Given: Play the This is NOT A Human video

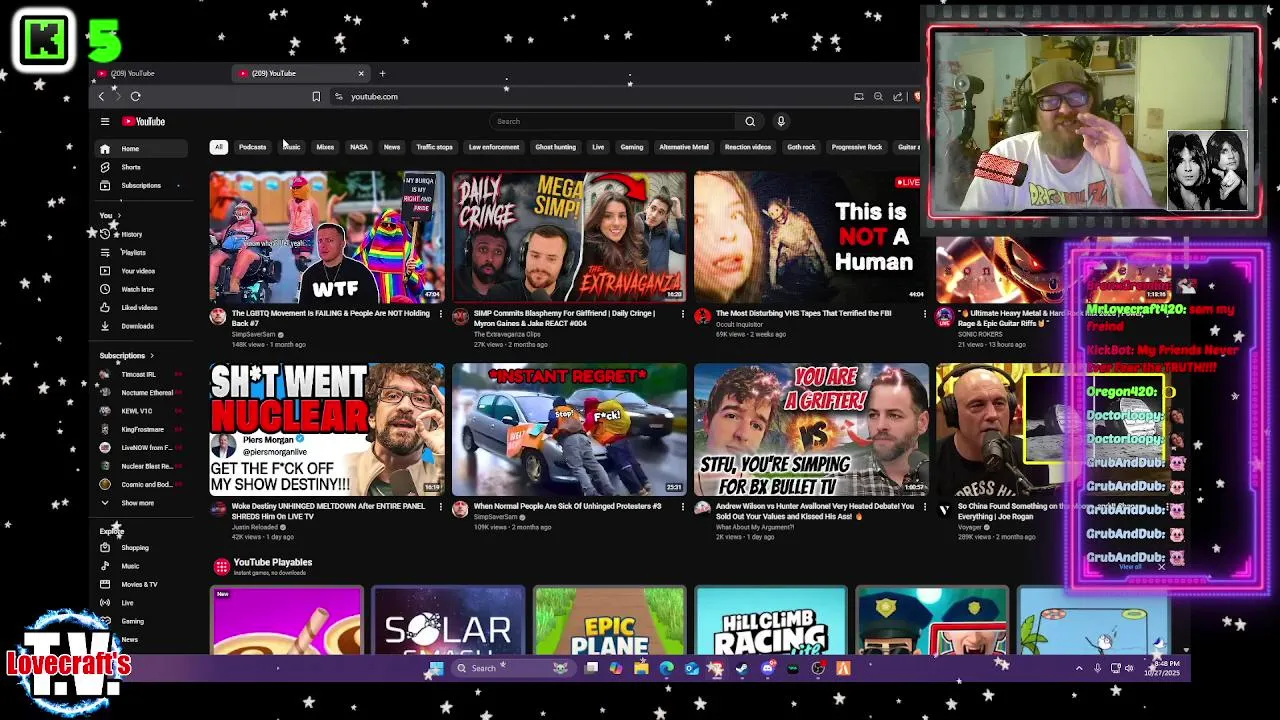Looking at the screenshot, I should click(x=811, y=237).
